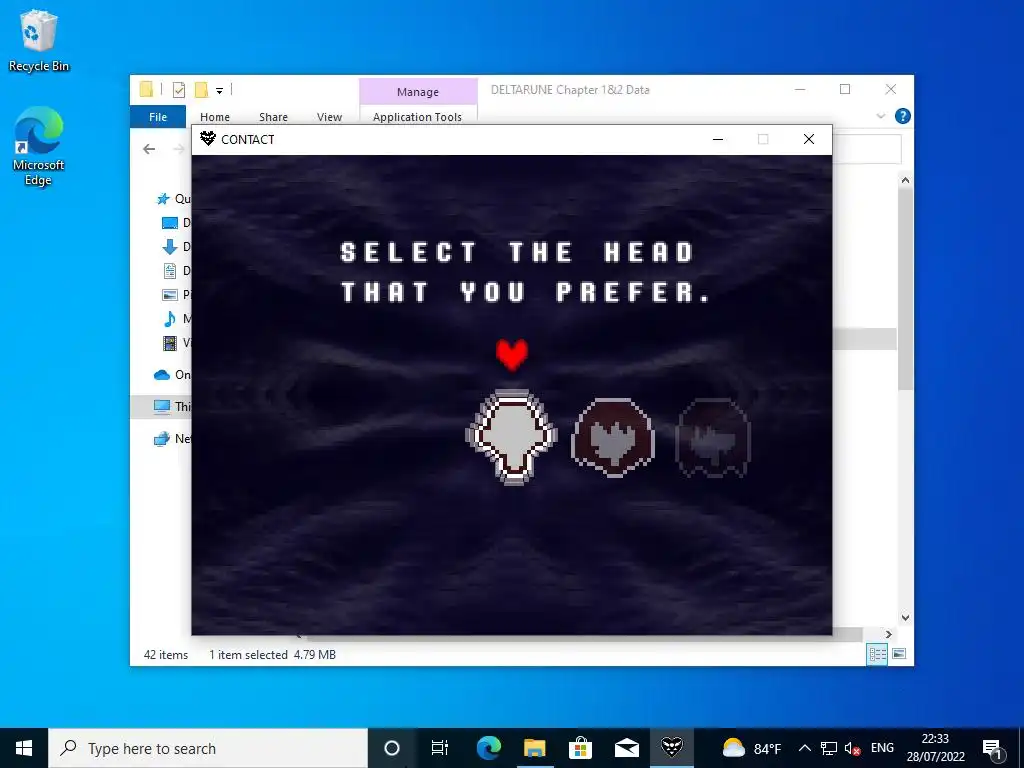Open the Windows Start menu
This screenshot has height=768, width=1024.
pyautogui.click(x=24, y=748)
